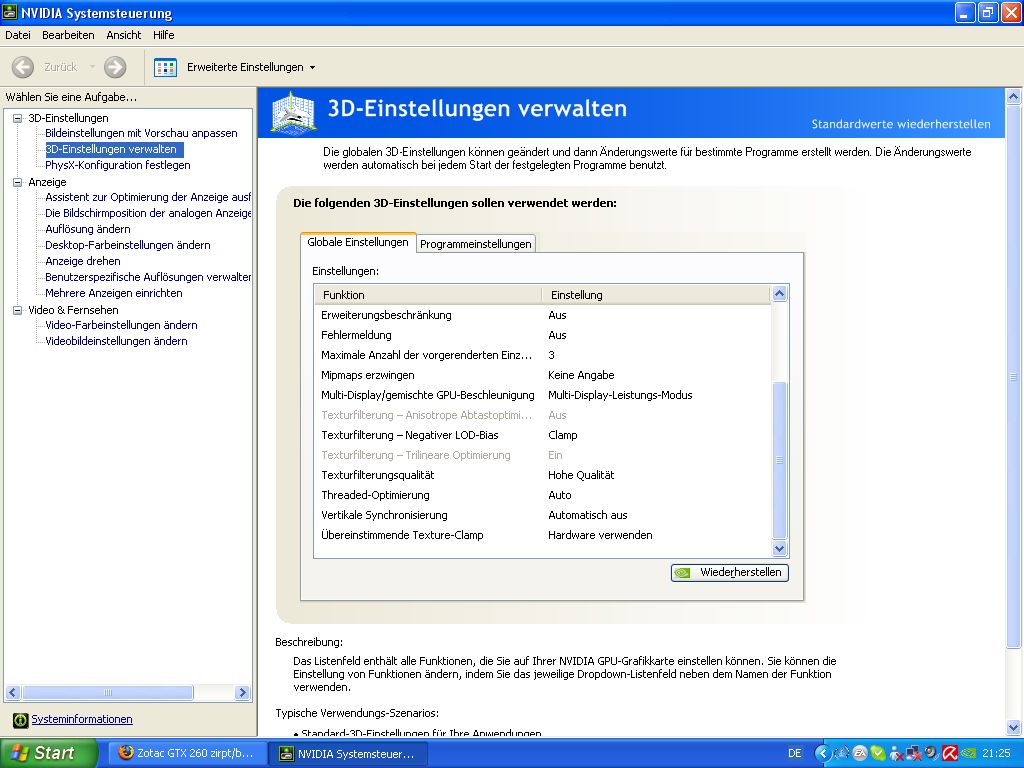Viewport: 1024px width, 768px height.
Task: Select Multi-Display/gemischte GPU-Beschleunigung row
Action: coord(543,396)
